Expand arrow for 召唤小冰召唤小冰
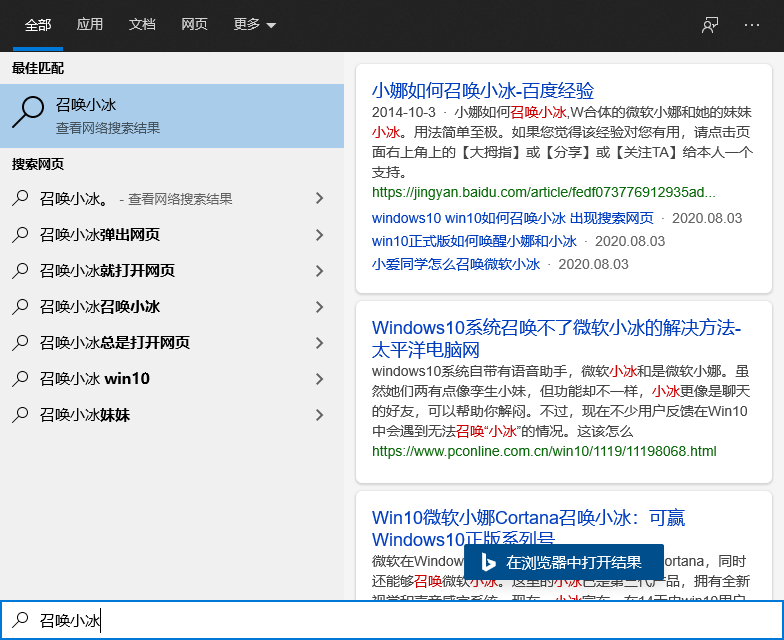 point(320,306)
